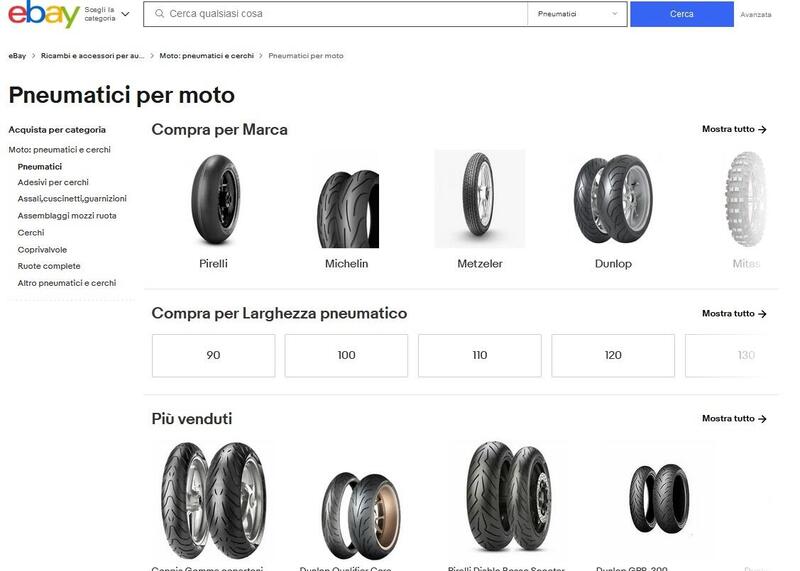Open 'Ruote complete' sidebar category

coord(49,266)
